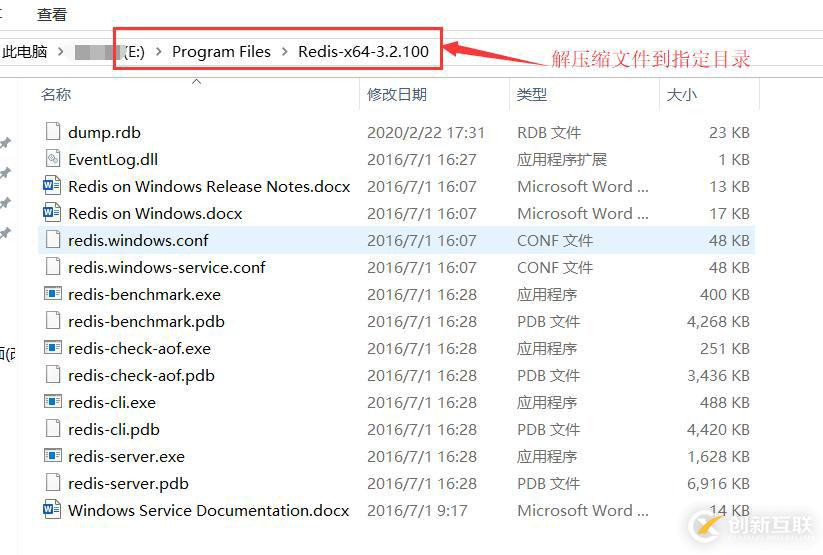Click the 6,916 KB size of redis-server.pdb
Viewport: 823px width, 555px height.
pos(718,484)
